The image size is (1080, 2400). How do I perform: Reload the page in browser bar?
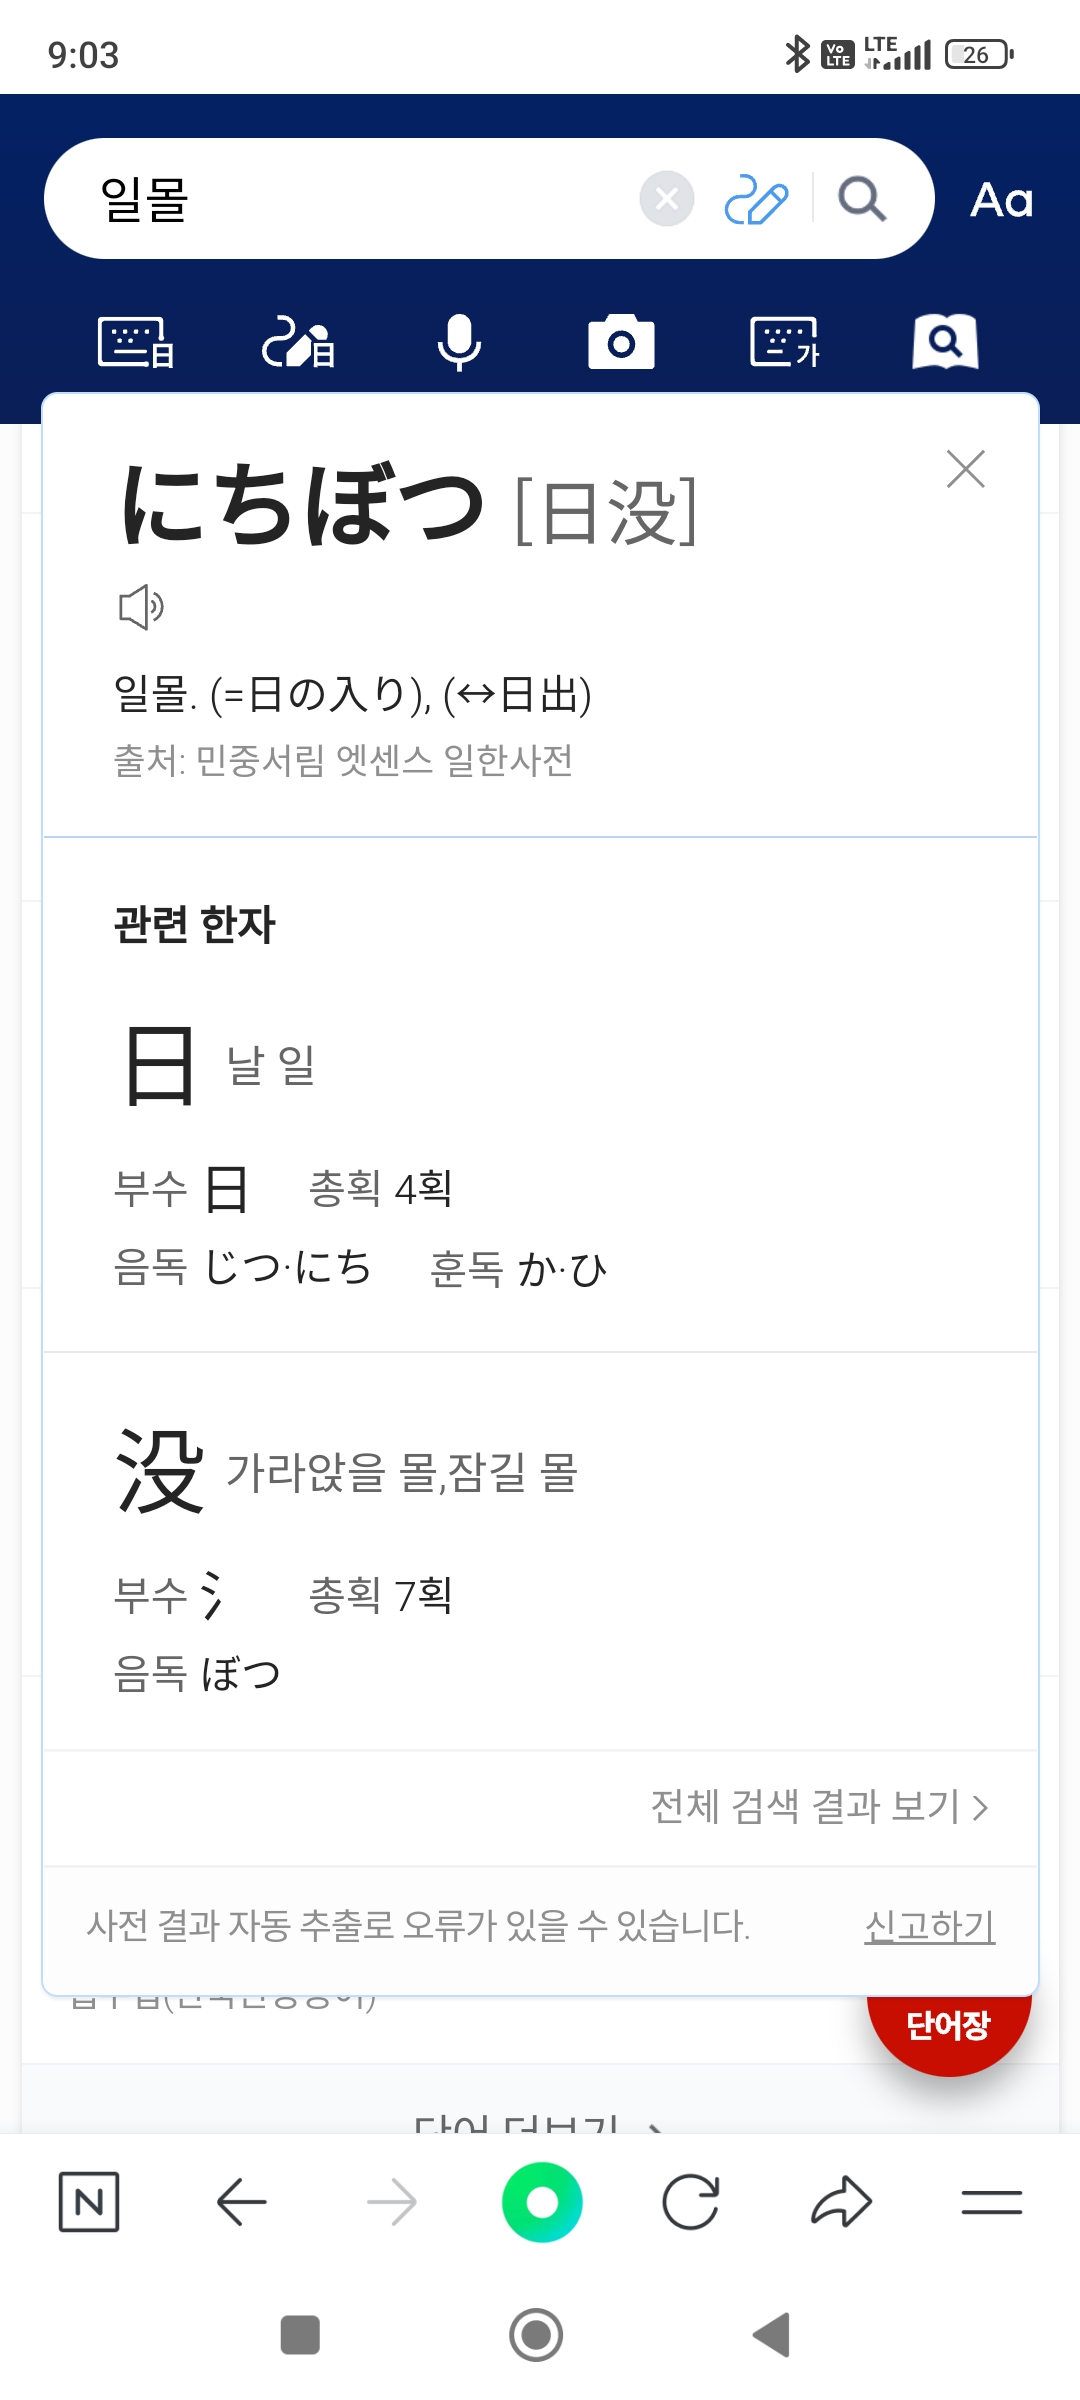click(691, 2202)
